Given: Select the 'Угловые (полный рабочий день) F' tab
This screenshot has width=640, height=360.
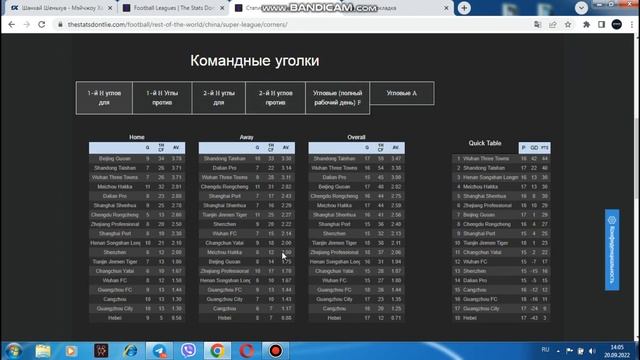Looking at the screenshot, I should (x=338, y=98).
